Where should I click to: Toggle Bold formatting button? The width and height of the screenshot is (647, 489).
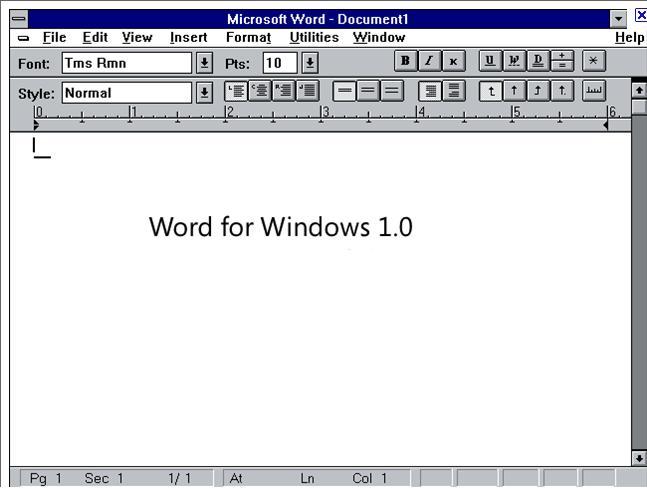(405, 61)
